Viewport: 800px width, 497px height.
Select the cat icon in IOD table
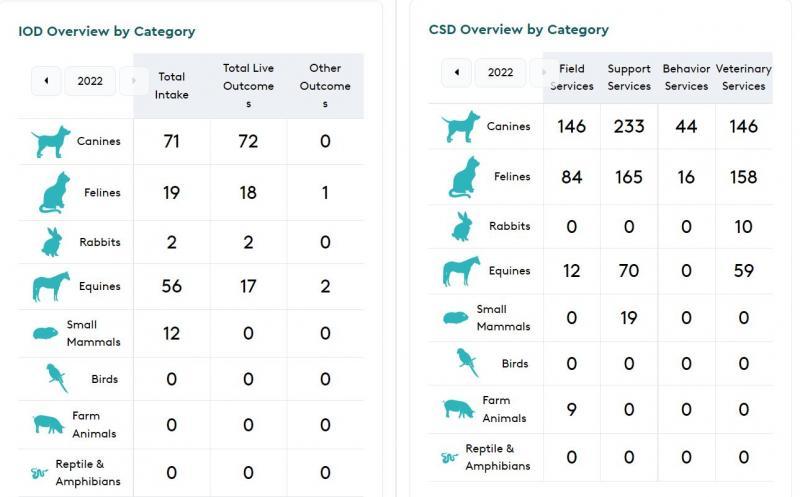[55, 192]
